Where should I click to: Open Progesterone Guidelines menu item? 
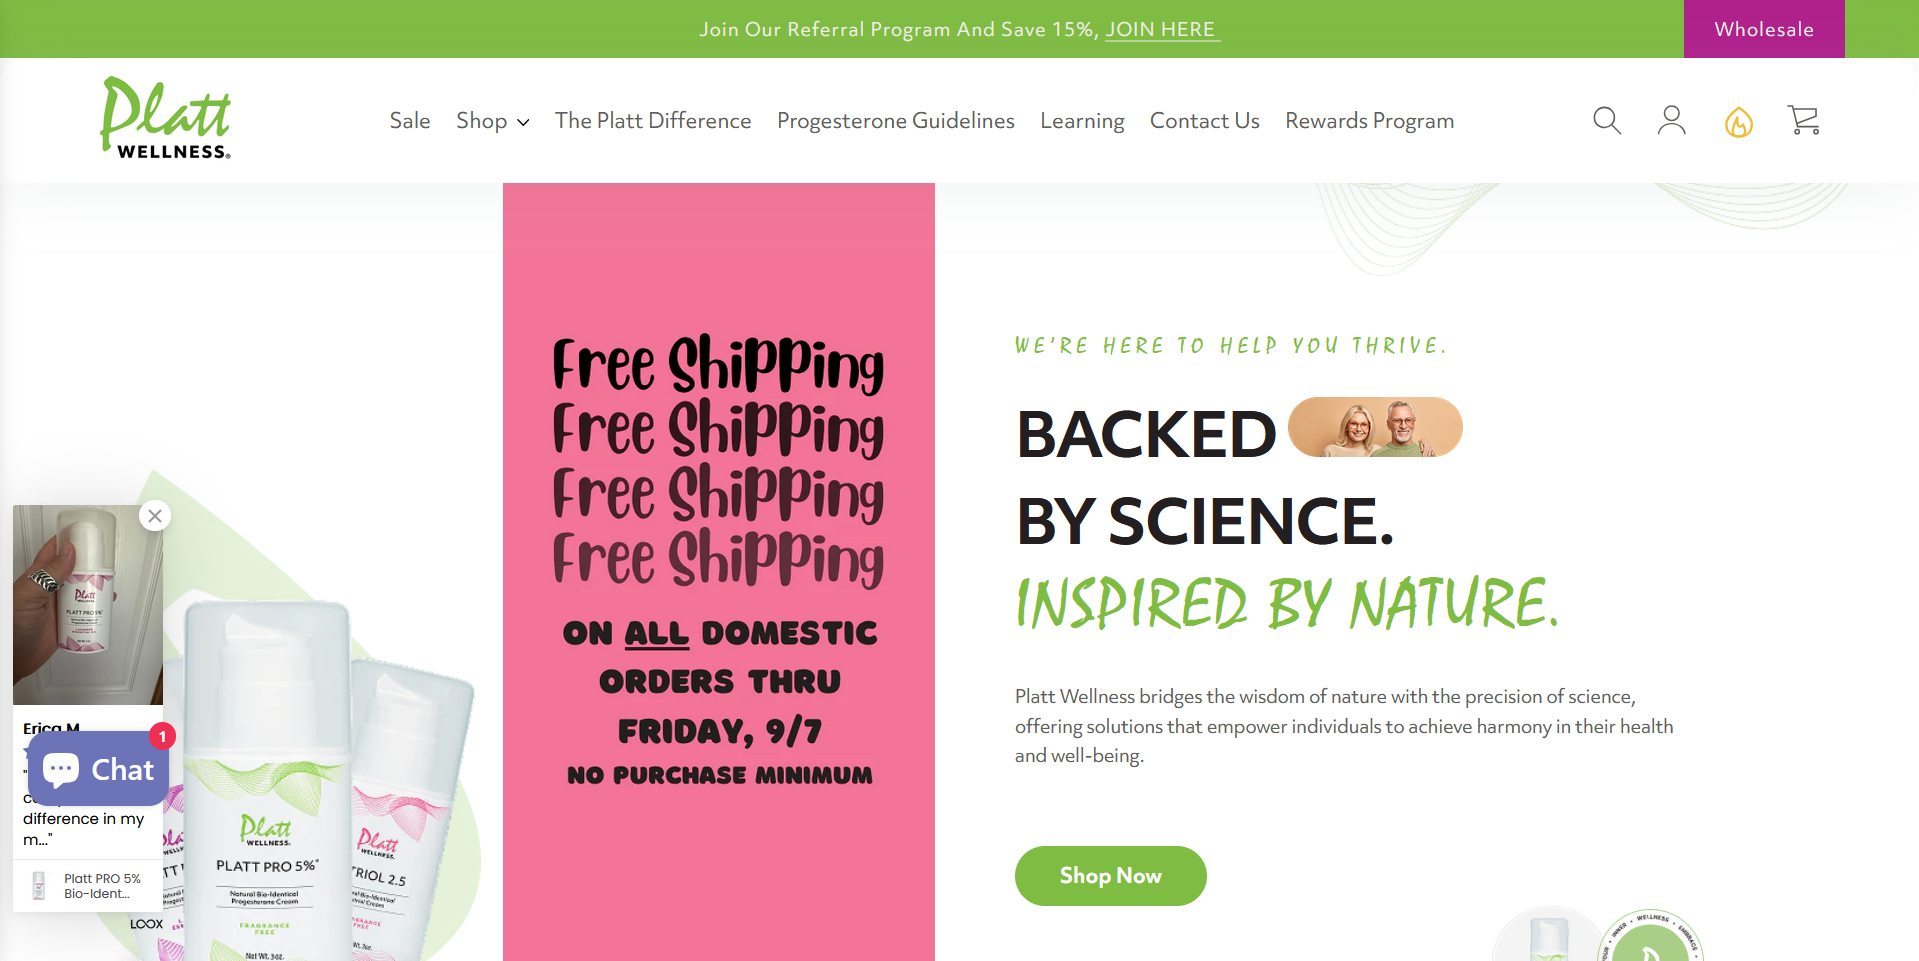point(895,121)
